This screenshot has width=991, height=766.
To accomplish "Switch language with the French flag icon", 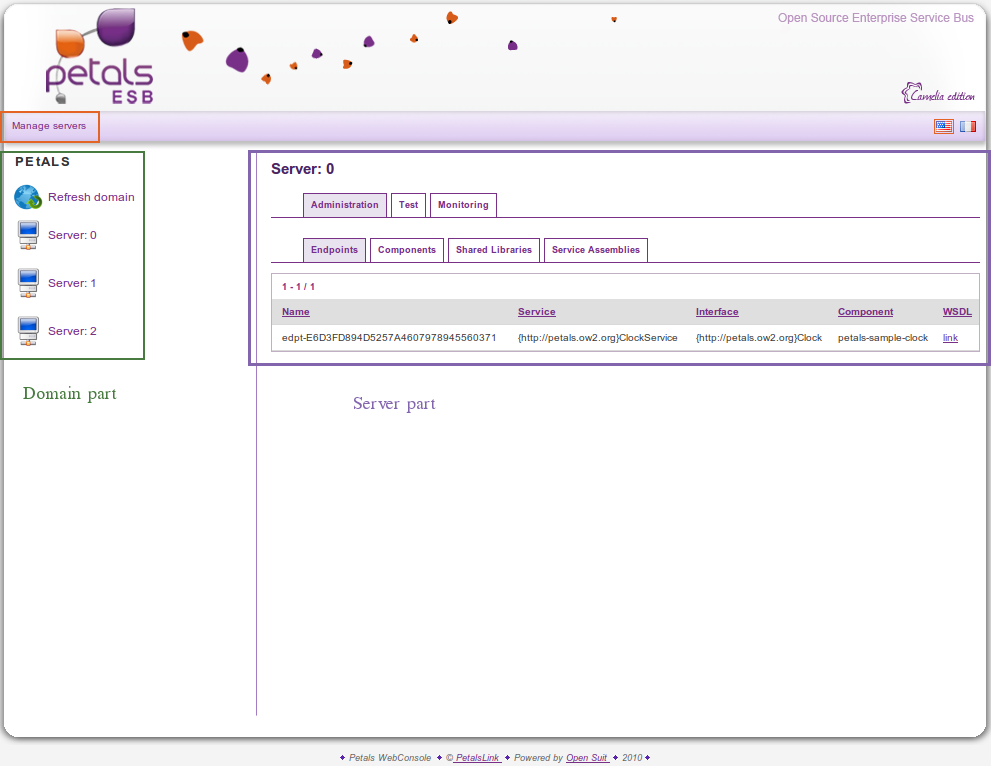I will point(968,127).
